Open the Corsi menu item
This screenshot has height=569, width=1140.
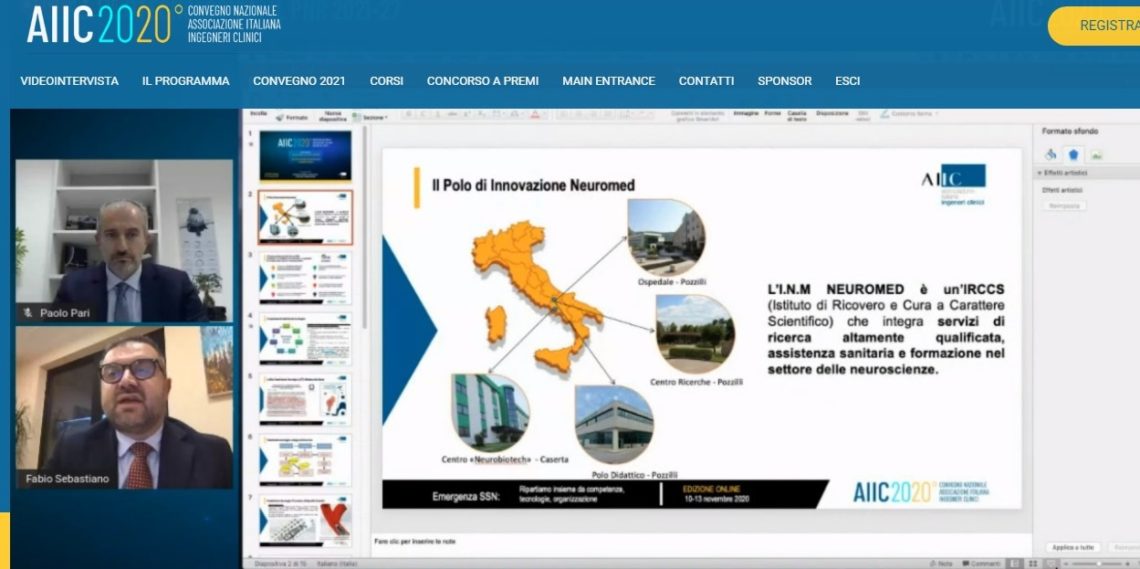click(x=386, y=81)
